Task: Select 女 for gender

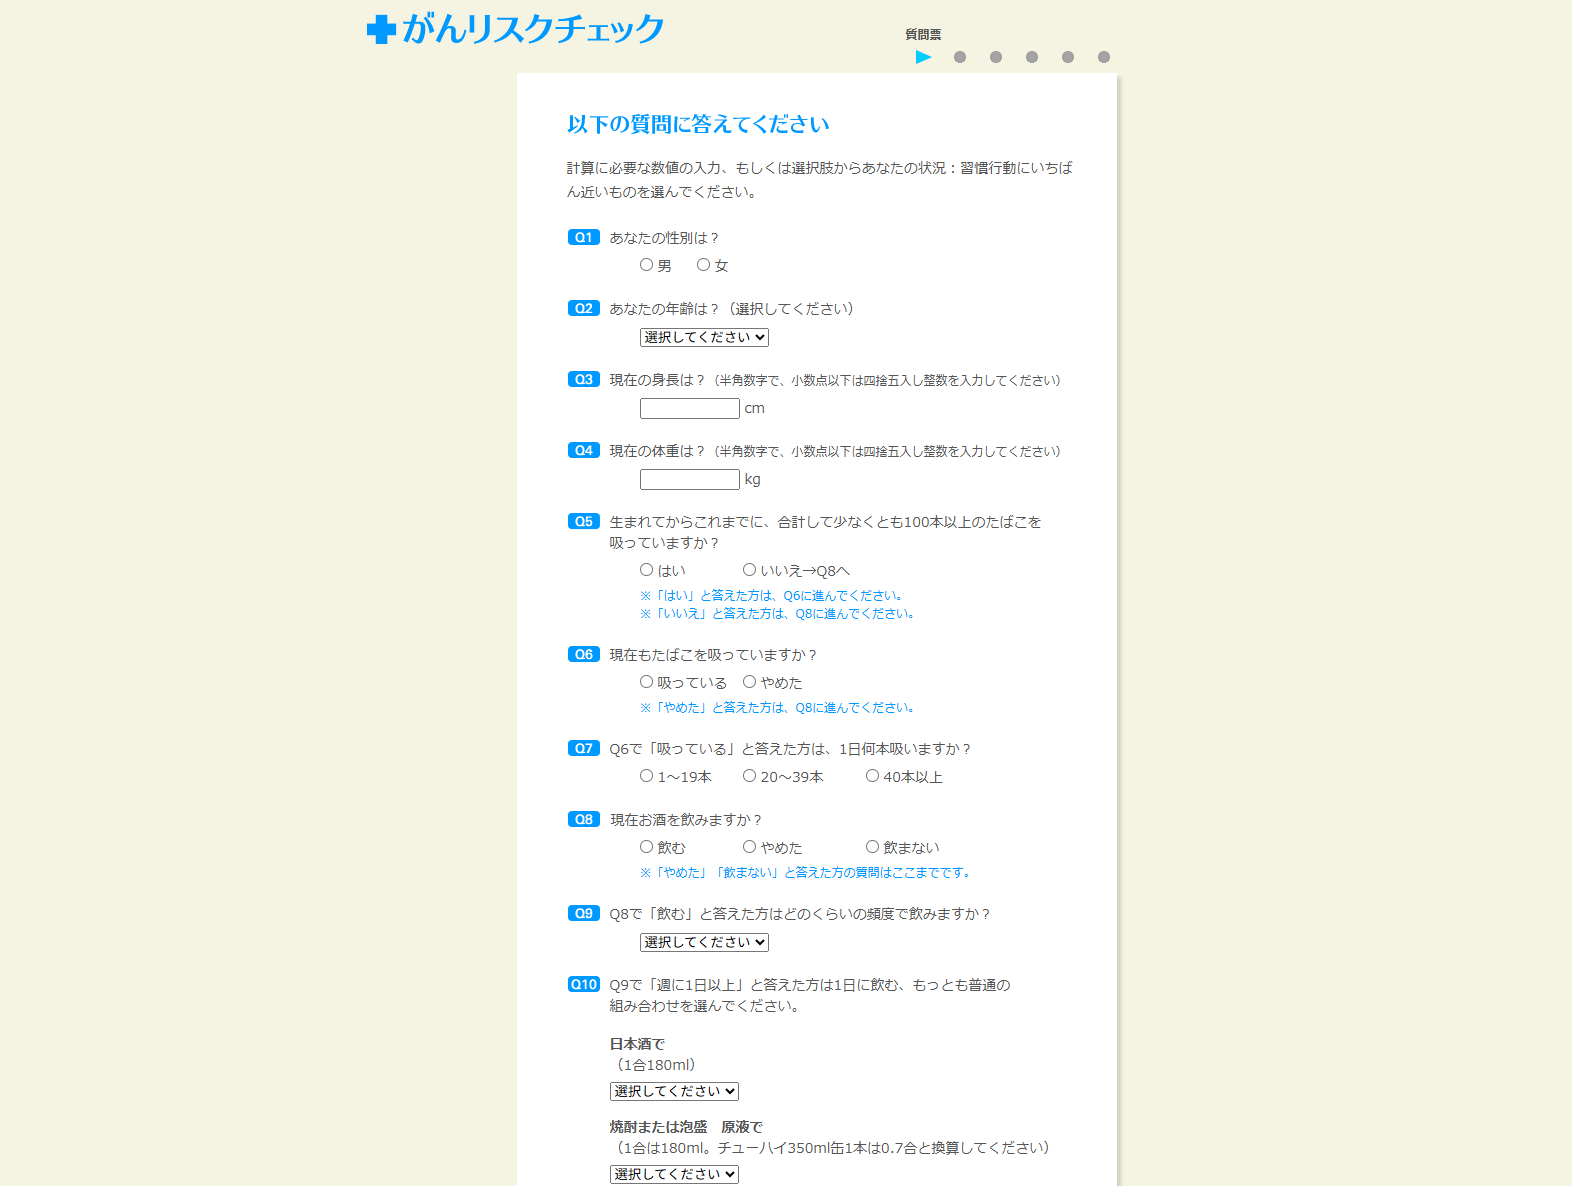Action: (x=704, y=265)
